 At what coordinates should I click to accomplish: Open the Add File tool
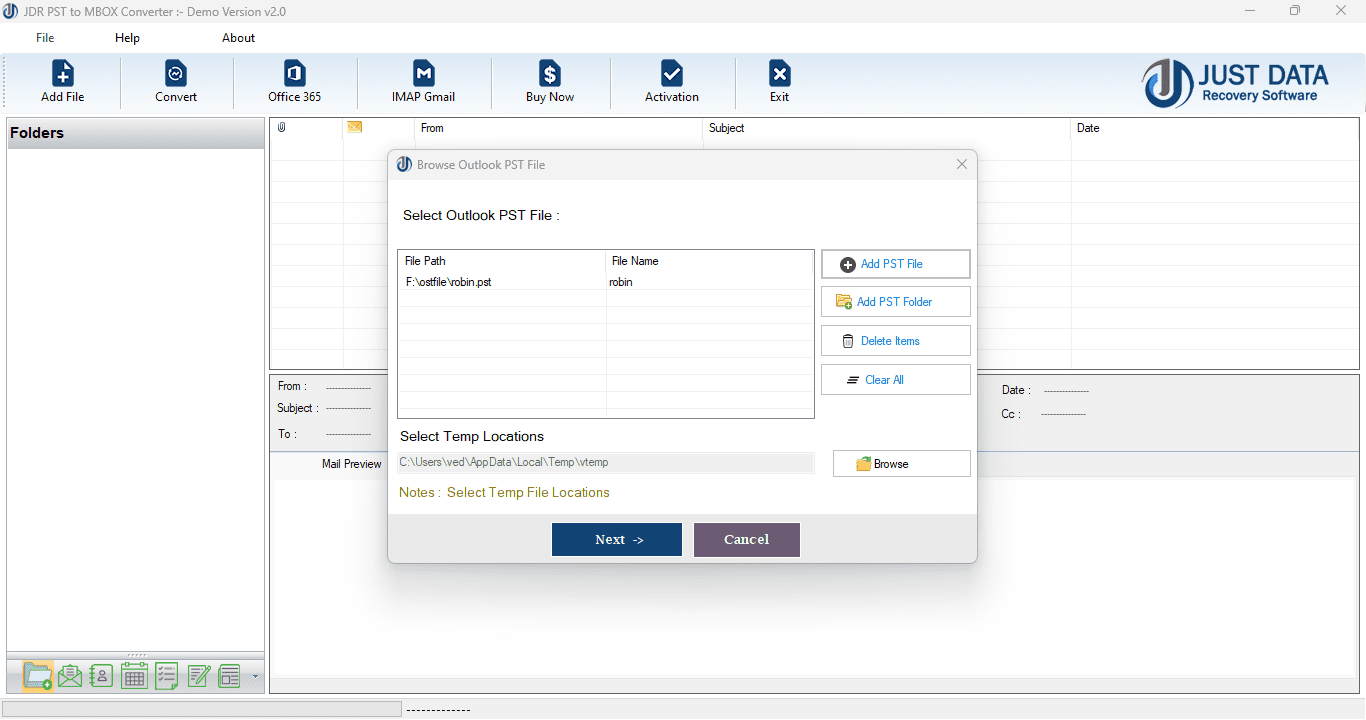pyautogui.click(x=62, y=80)
